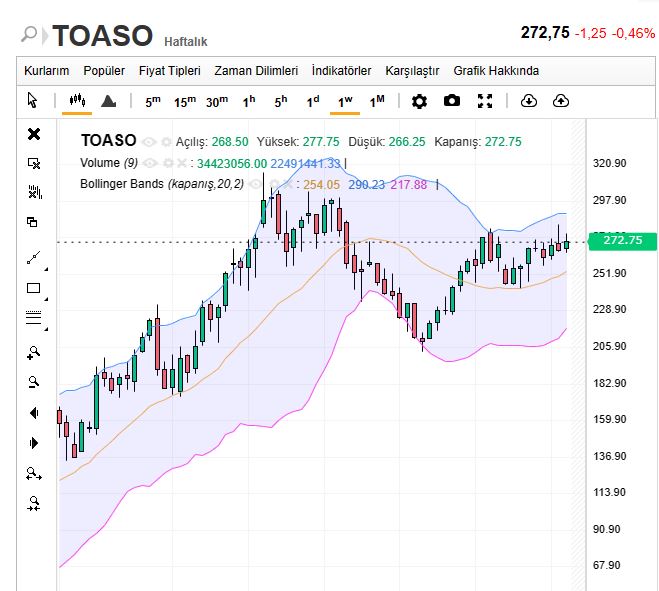Click the TOASO ticker title

click(102, 35)
